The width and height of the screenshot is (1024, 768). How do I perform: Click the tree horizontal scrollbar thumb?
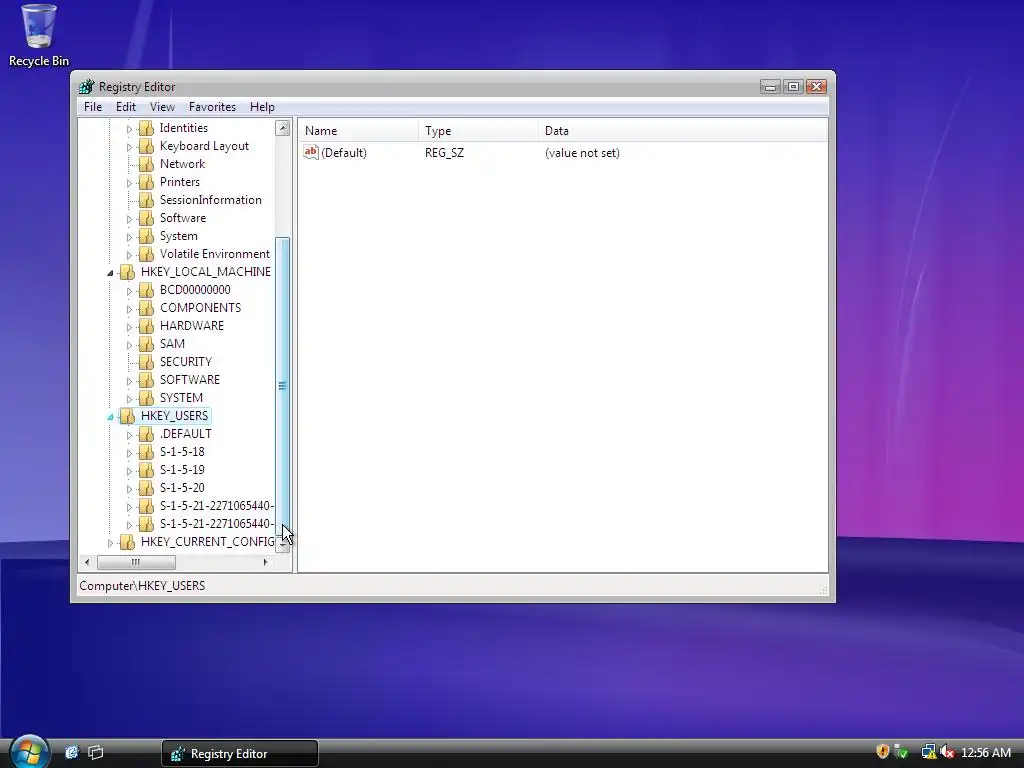pyautogui.click(x=136, y=562)
